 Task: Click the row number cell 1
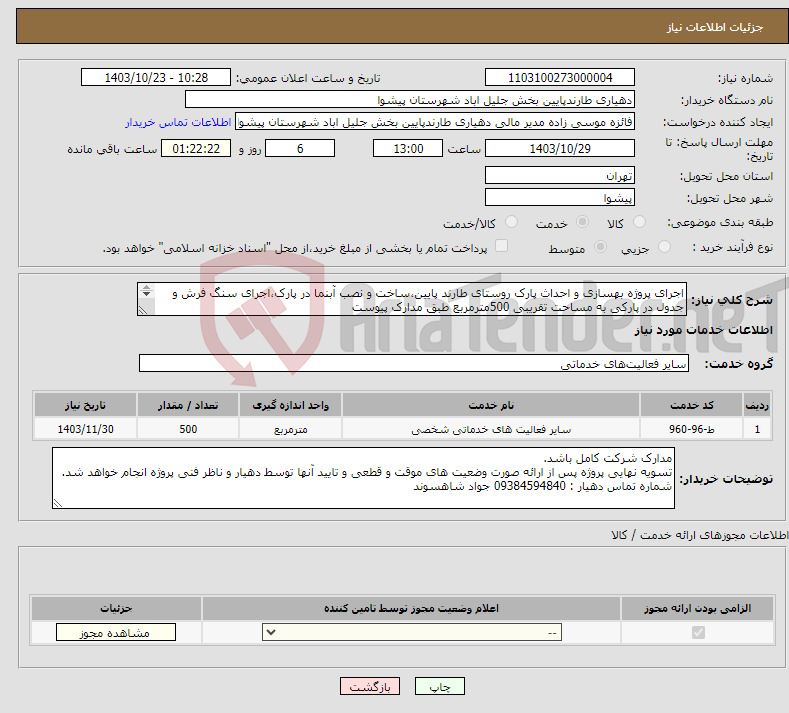coord(757,429)
